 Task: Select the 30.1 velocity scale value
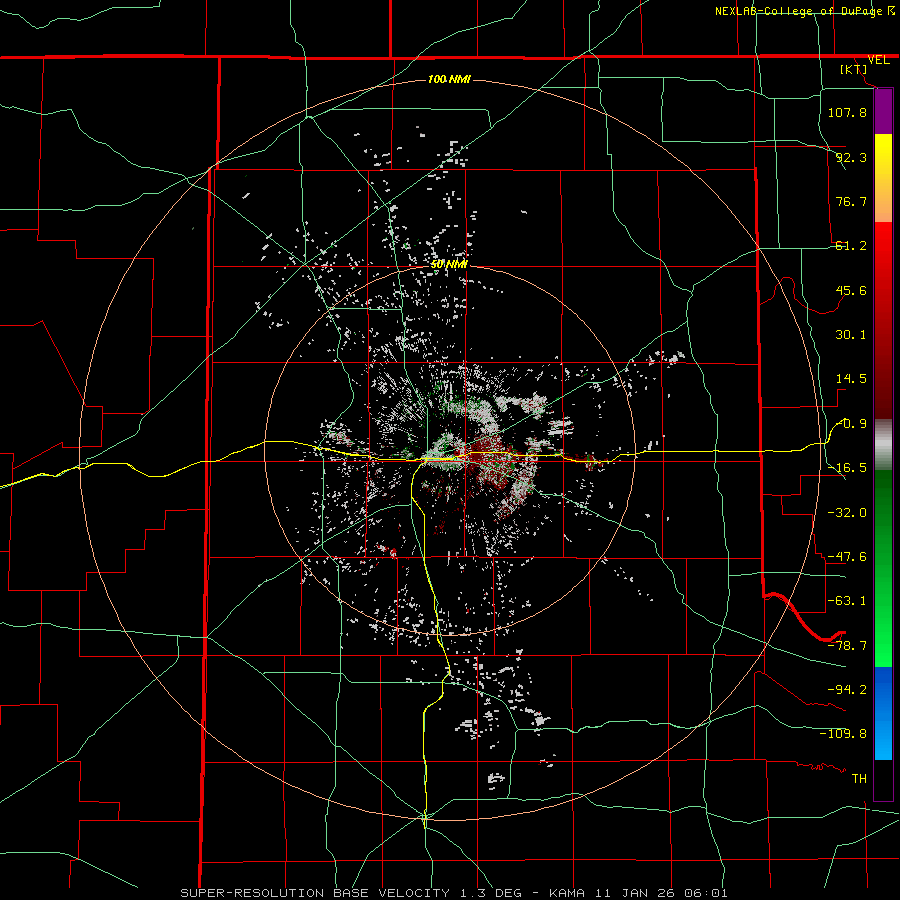pos(851,335)
